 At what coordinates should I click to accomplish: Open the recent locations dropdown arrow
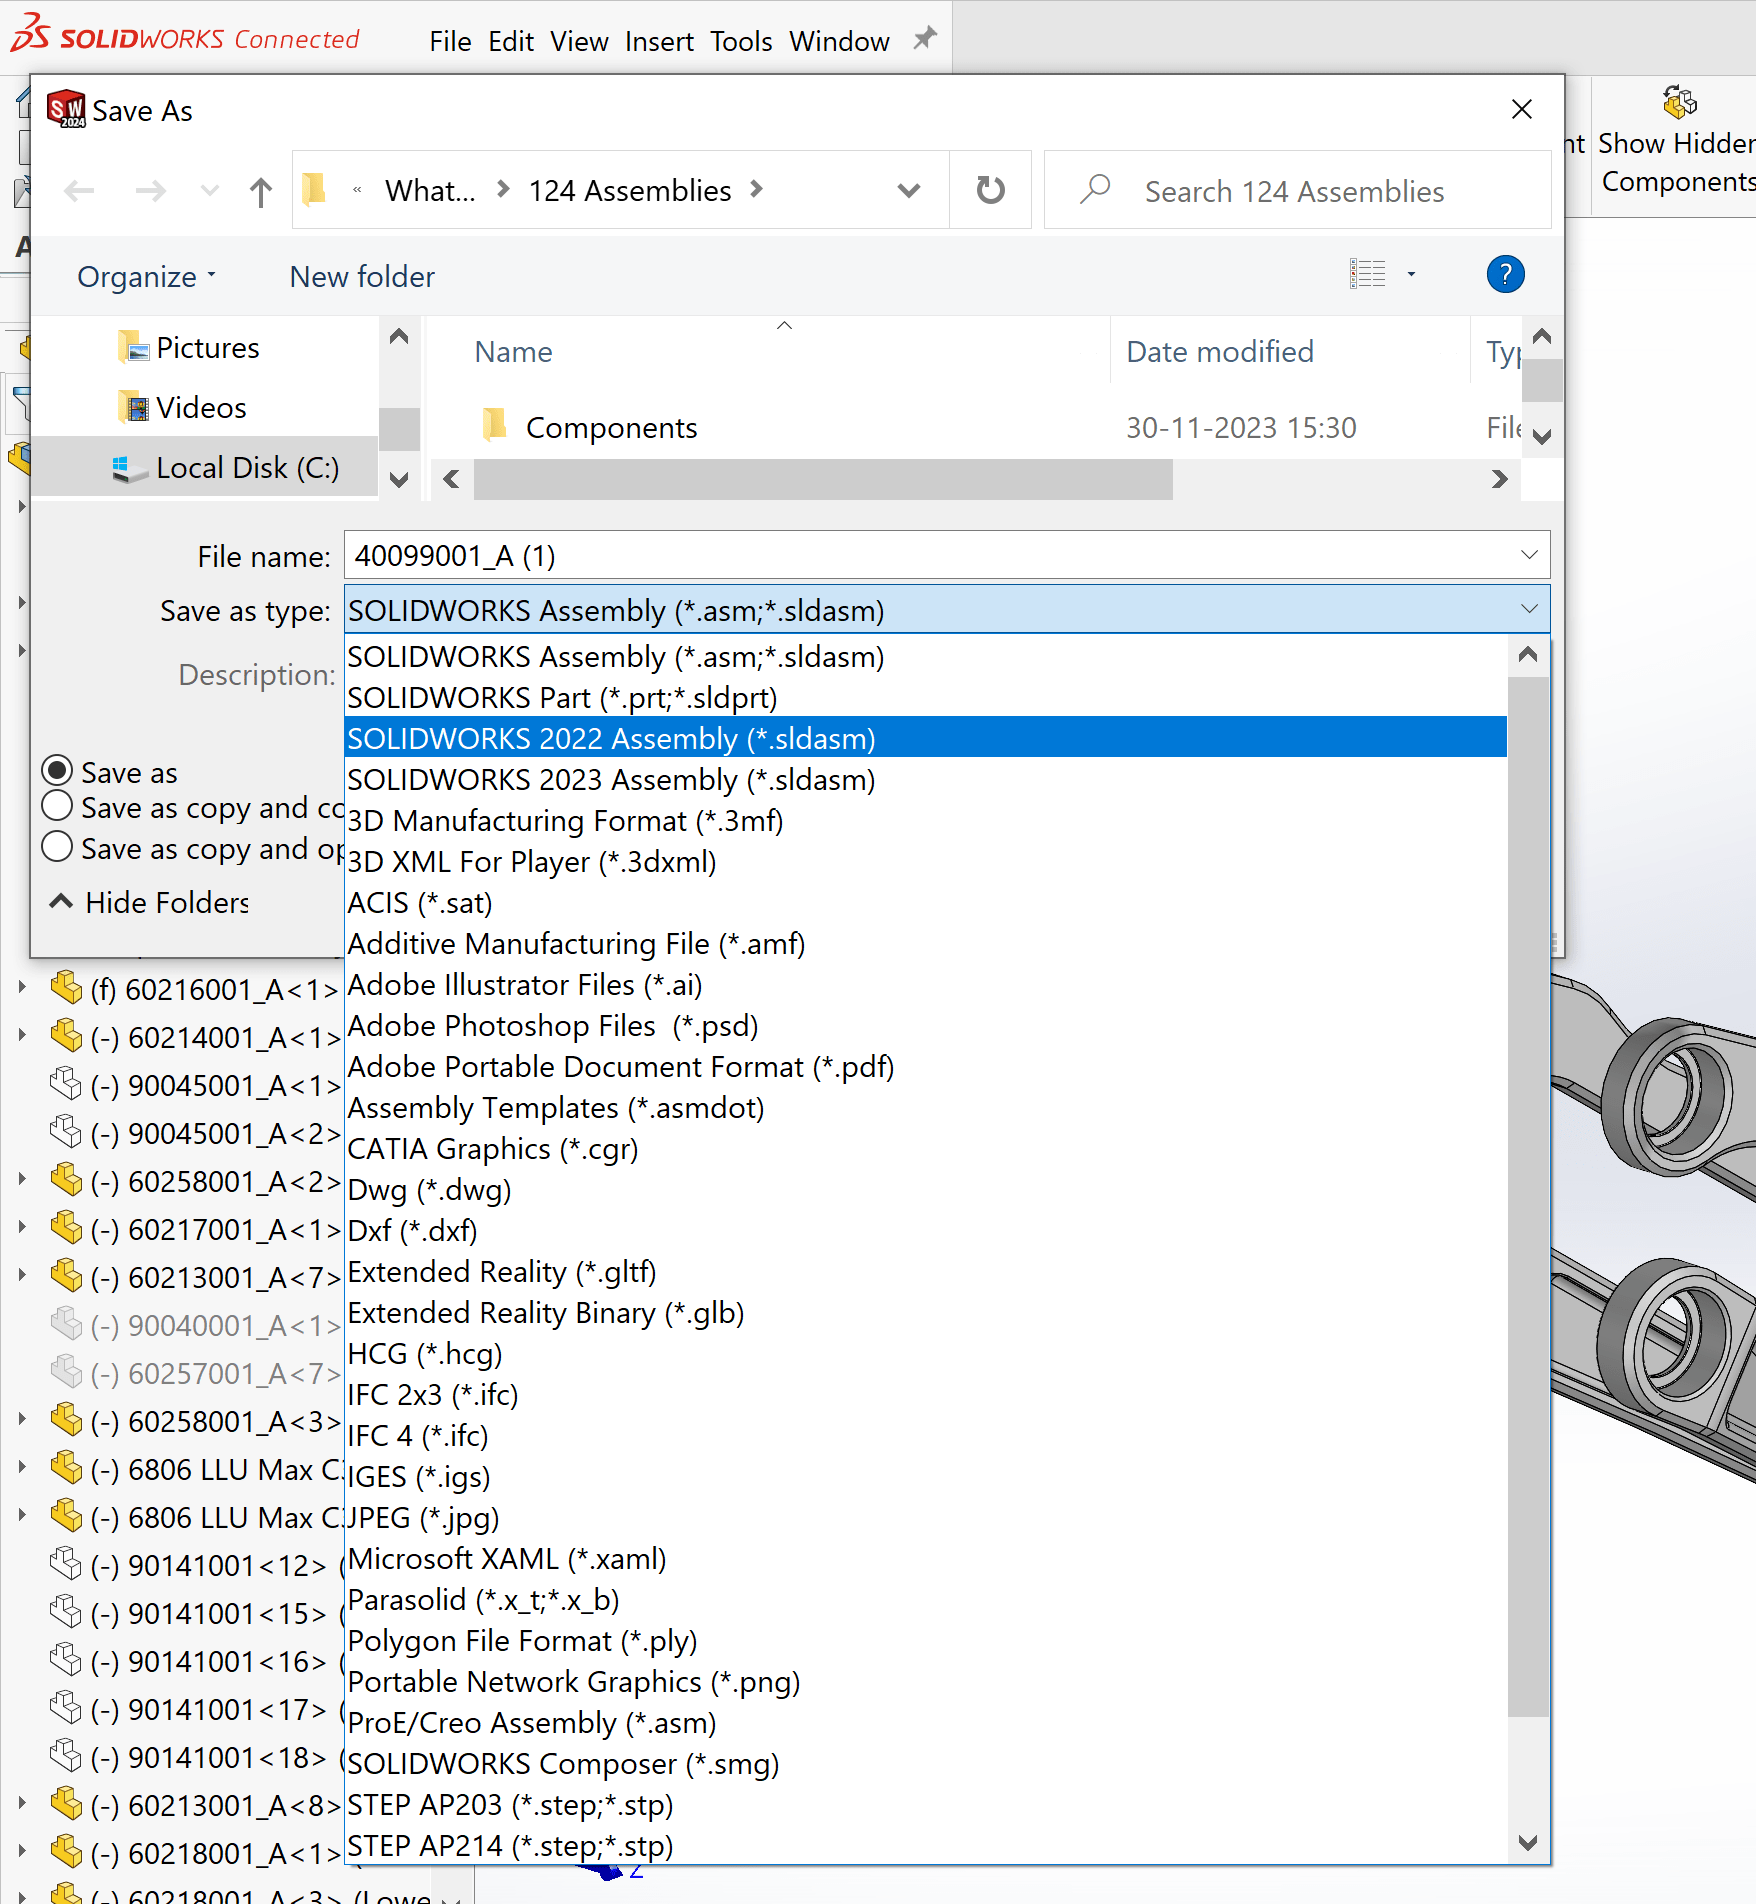click(x=209, y=191)
